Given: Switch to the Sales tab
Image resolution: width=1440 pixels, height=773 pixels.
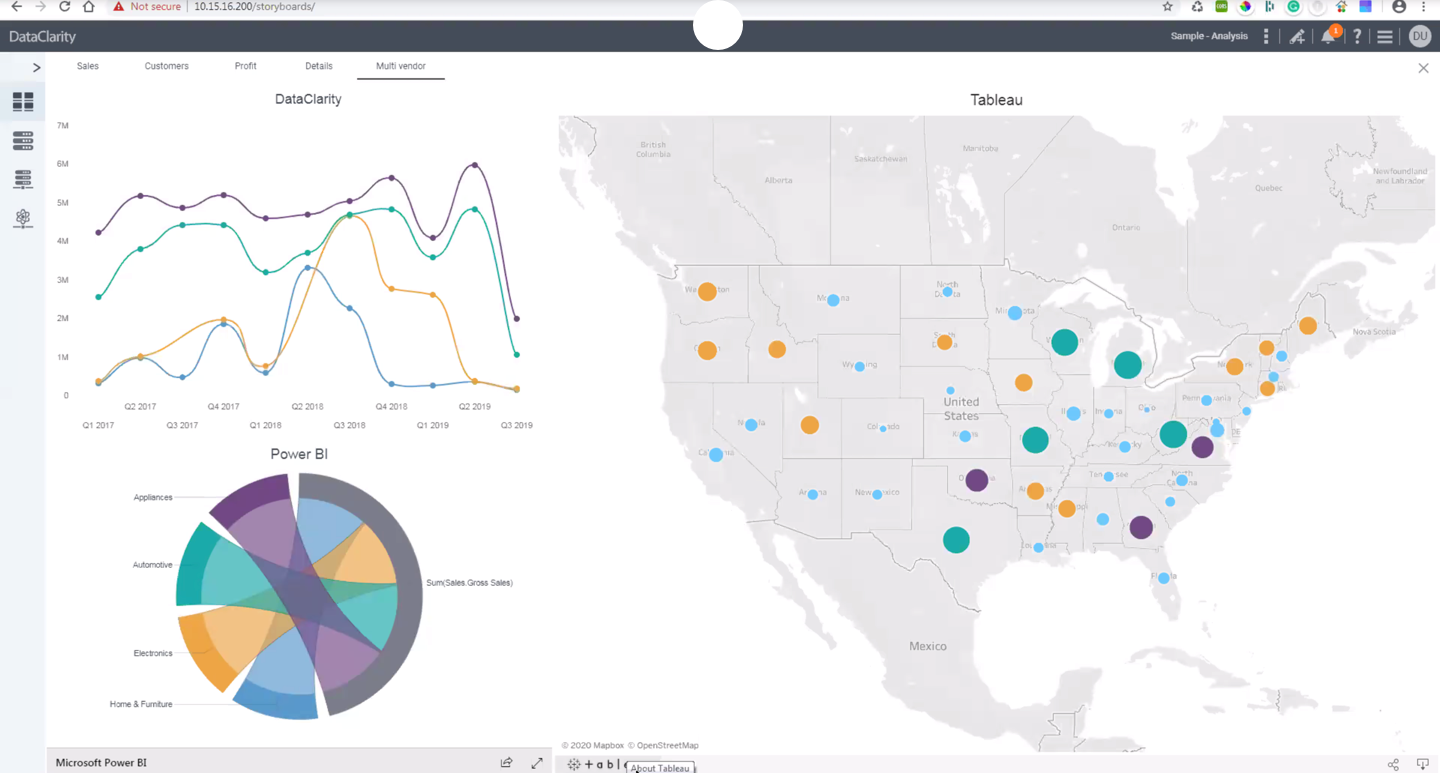Looking at the screenshot, I should (x=88, y=66).
